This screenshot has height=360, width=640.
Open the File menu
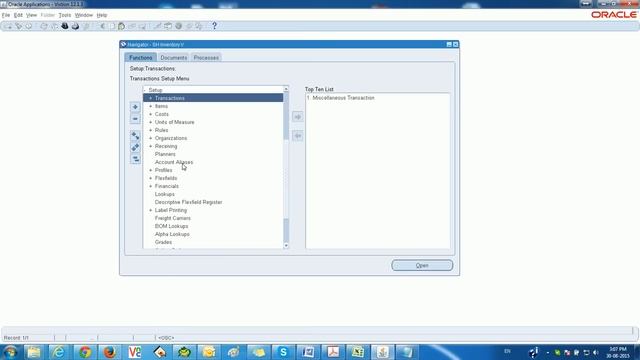[x=6, y=15]
